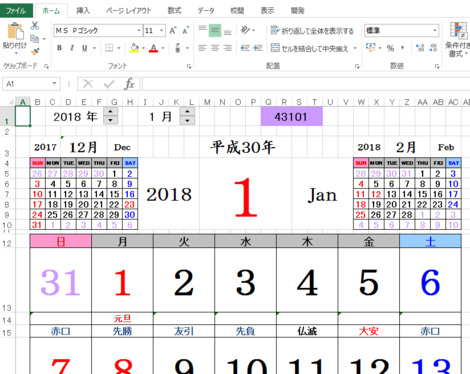
Task: Click the Format Painter brush icon
Action: pyautogui.click(x=35, y=51)
